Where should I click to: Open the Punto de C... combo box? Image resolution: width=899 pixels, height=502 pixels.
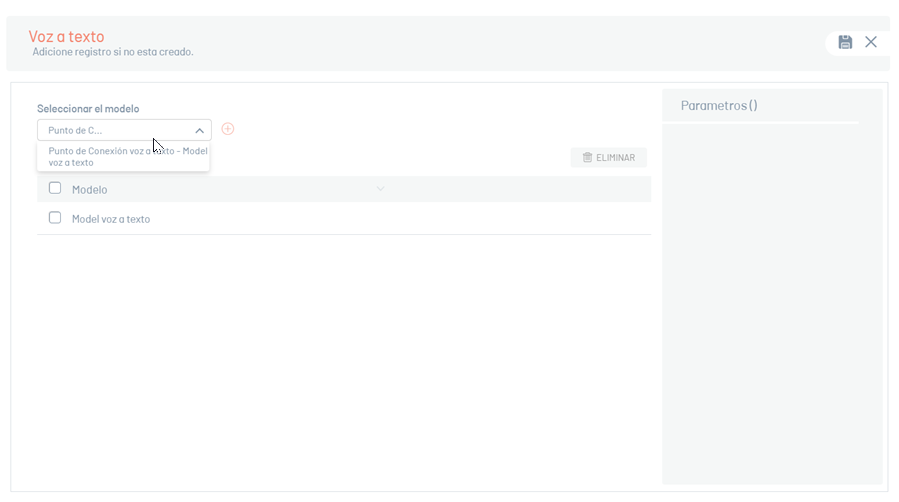point(124,130)
